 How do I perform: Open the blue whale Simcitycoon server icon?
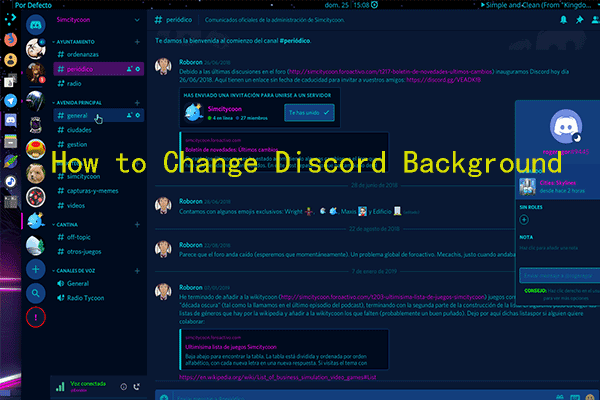pyautogui.click(x=36, y=221)
